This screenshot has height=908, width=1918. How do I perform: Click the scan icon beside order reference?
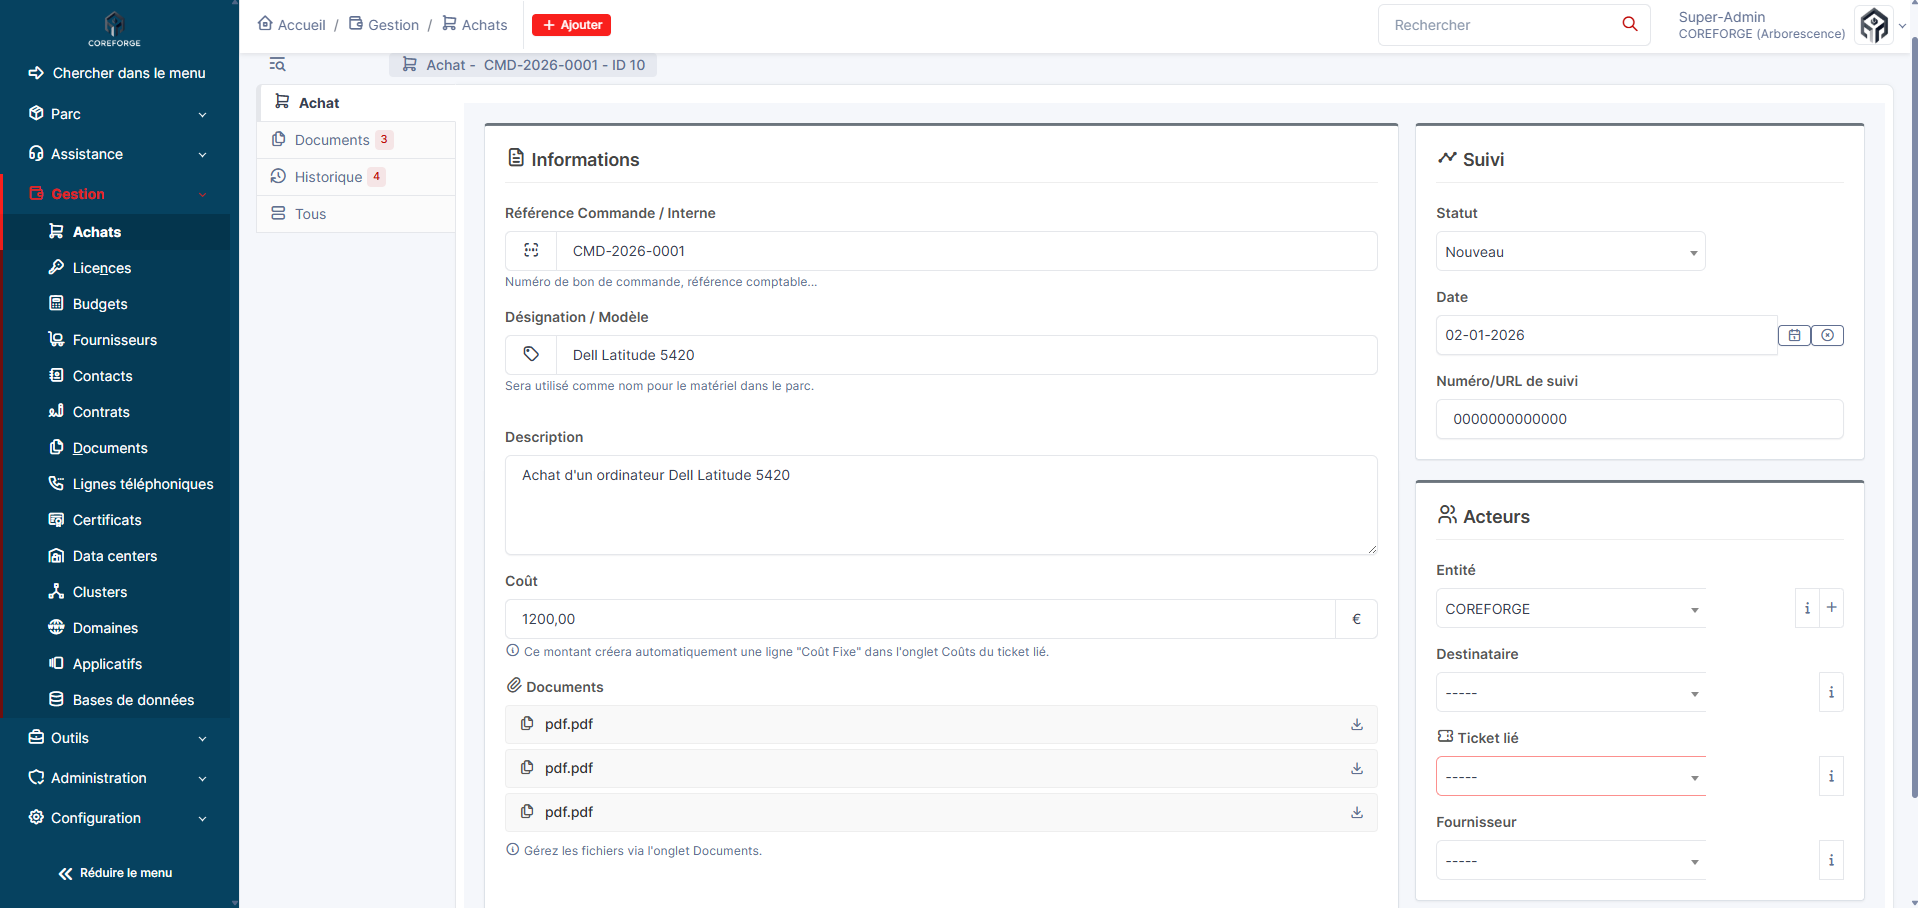[531, 251]
